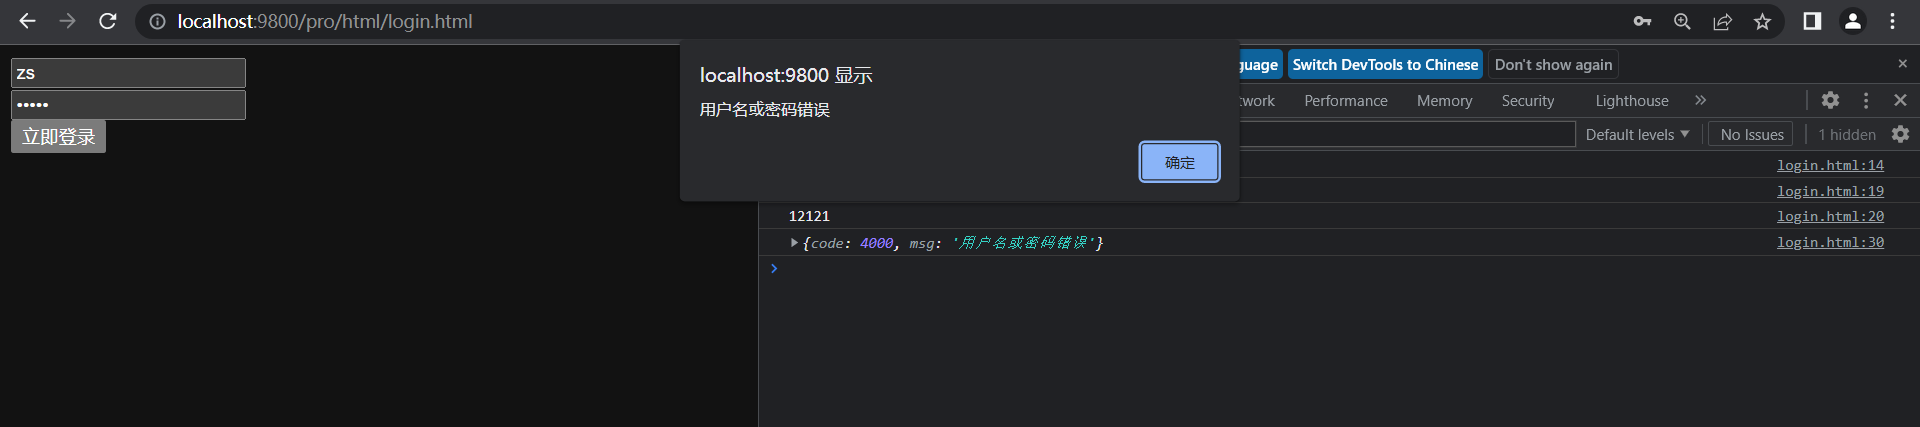The image size is (1920, 427).
Task: Dismiss the DevTools language infobar
Action: 1902,64
